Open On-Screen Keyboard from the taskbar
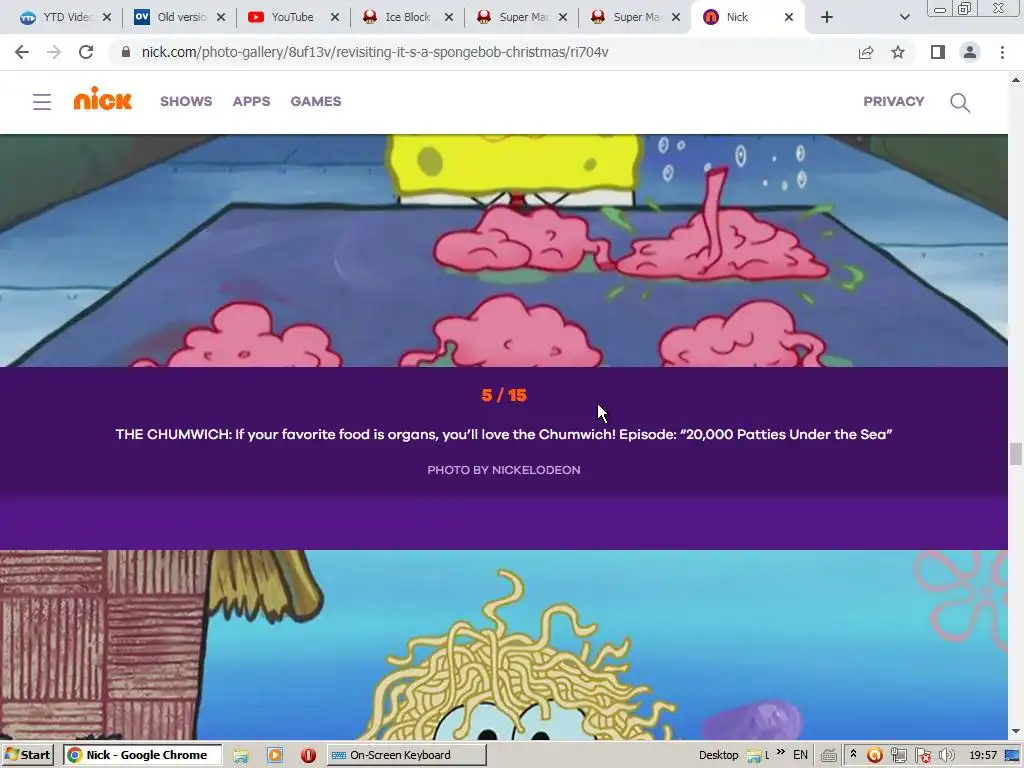This screenshot has height=768, width=1024. coord(406,755)
